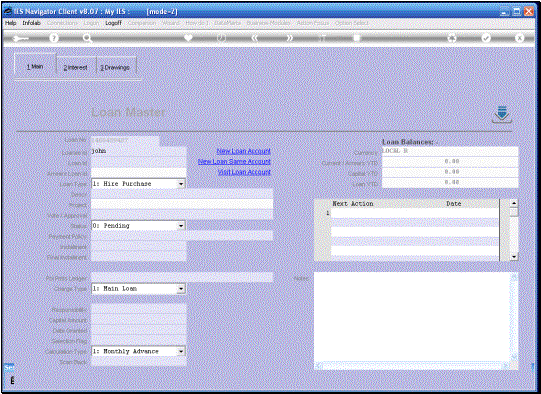541x394 pixels.
Task: Switch to the 2 Interest tab
Action: (76, 68)
